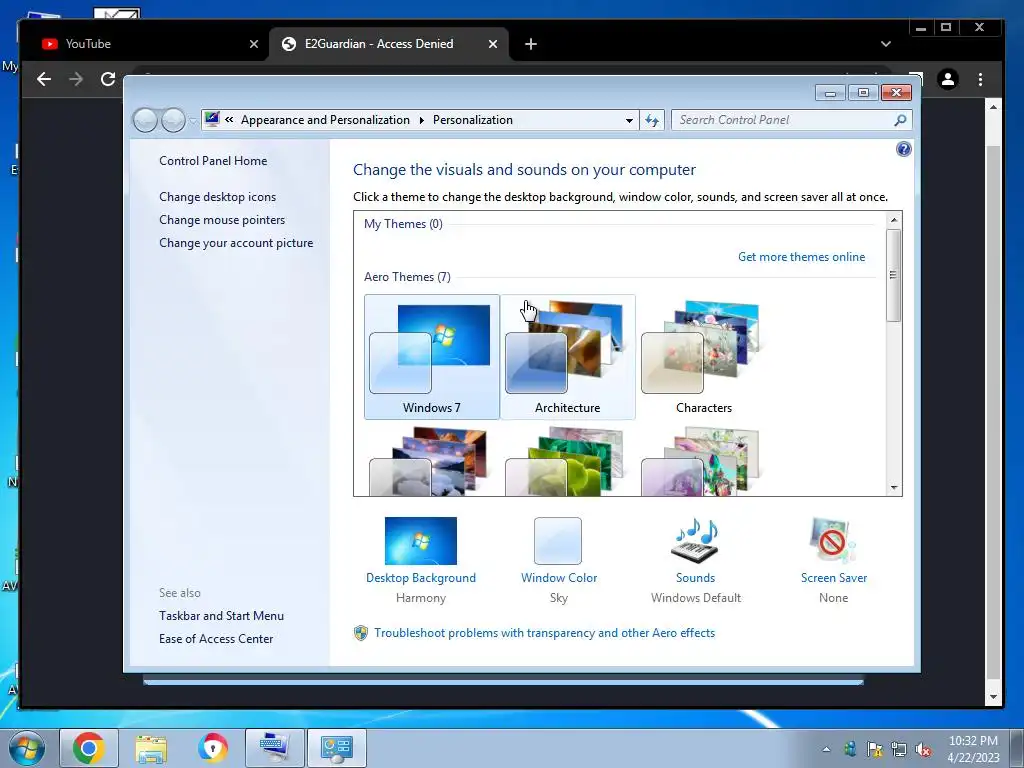Click Chrome forward arrow

pyautogui.click(x=76, y=79)
